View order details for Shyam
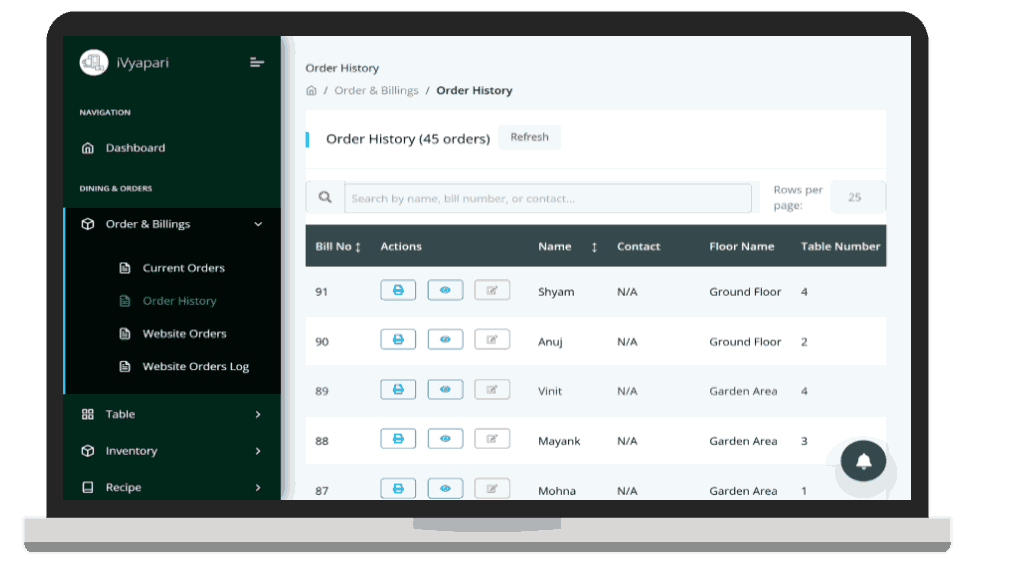 445,290
